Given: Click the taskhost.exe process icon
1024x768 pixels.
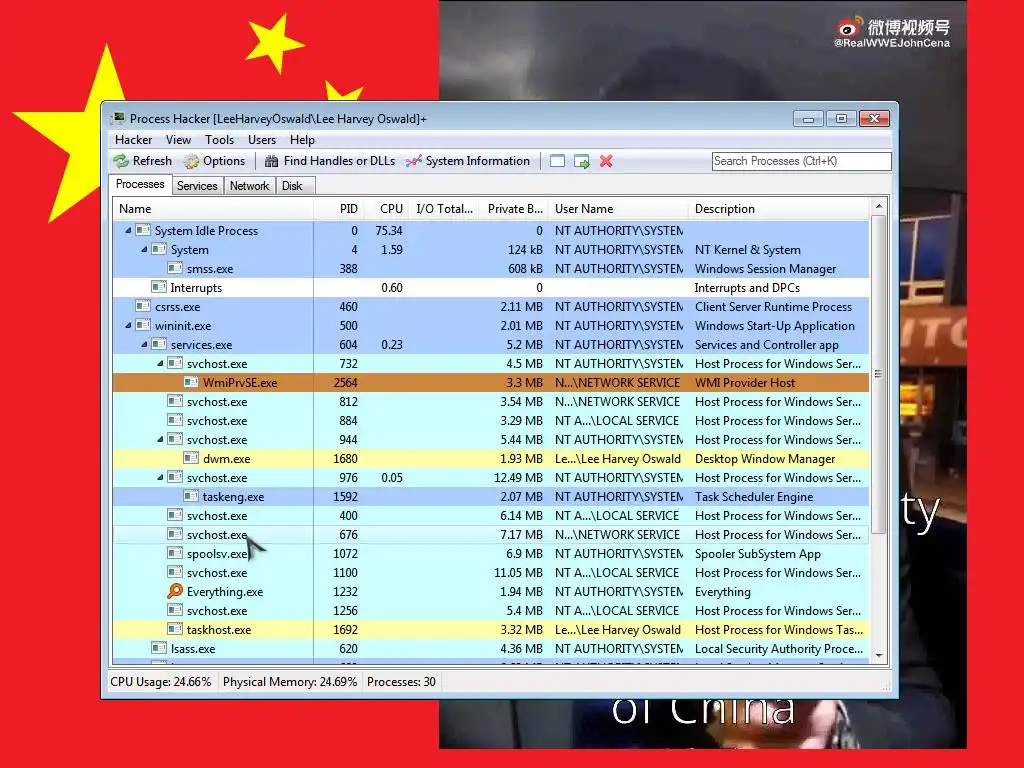Looking at the screenshot, I should point(175,629).
